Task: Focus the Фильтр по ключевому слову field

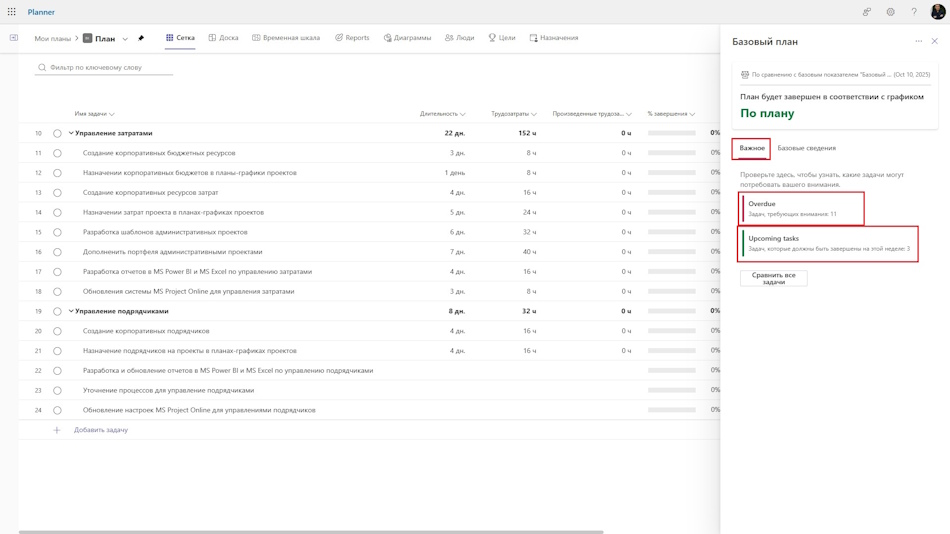Action: pos(104,67)
